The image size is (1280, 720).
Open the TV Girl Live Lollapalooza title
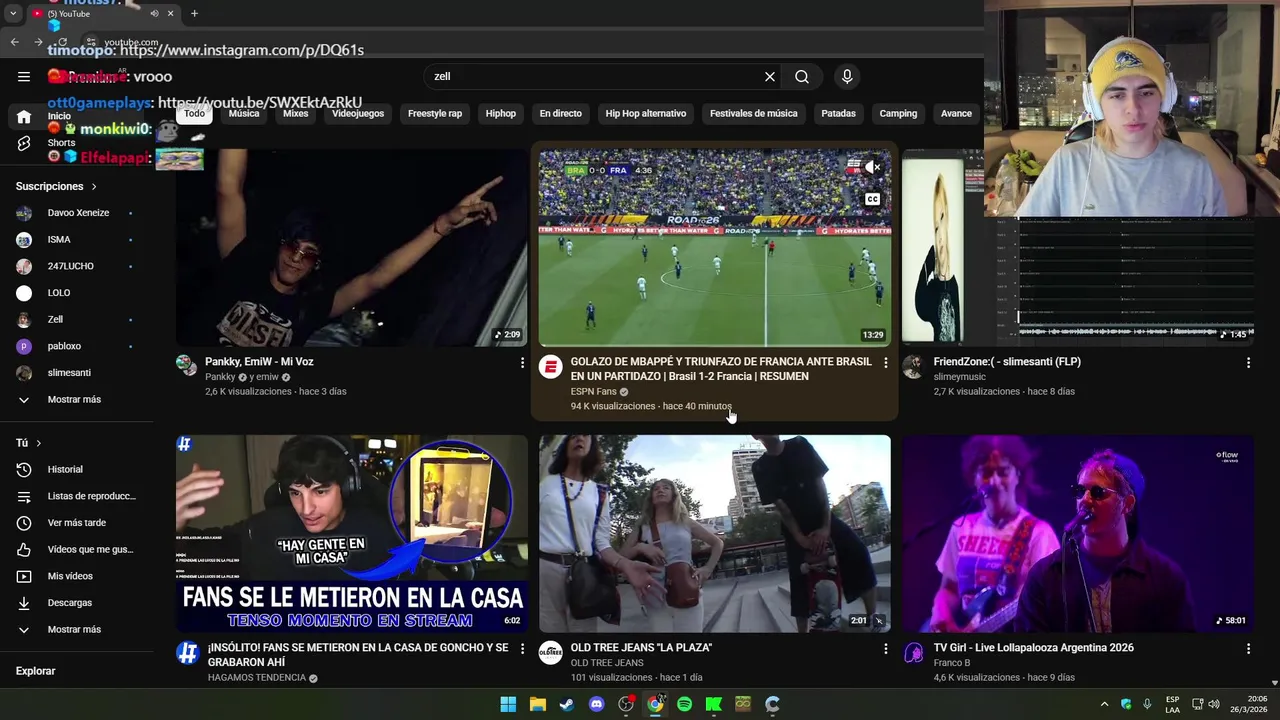click(x=1033, y=648)
